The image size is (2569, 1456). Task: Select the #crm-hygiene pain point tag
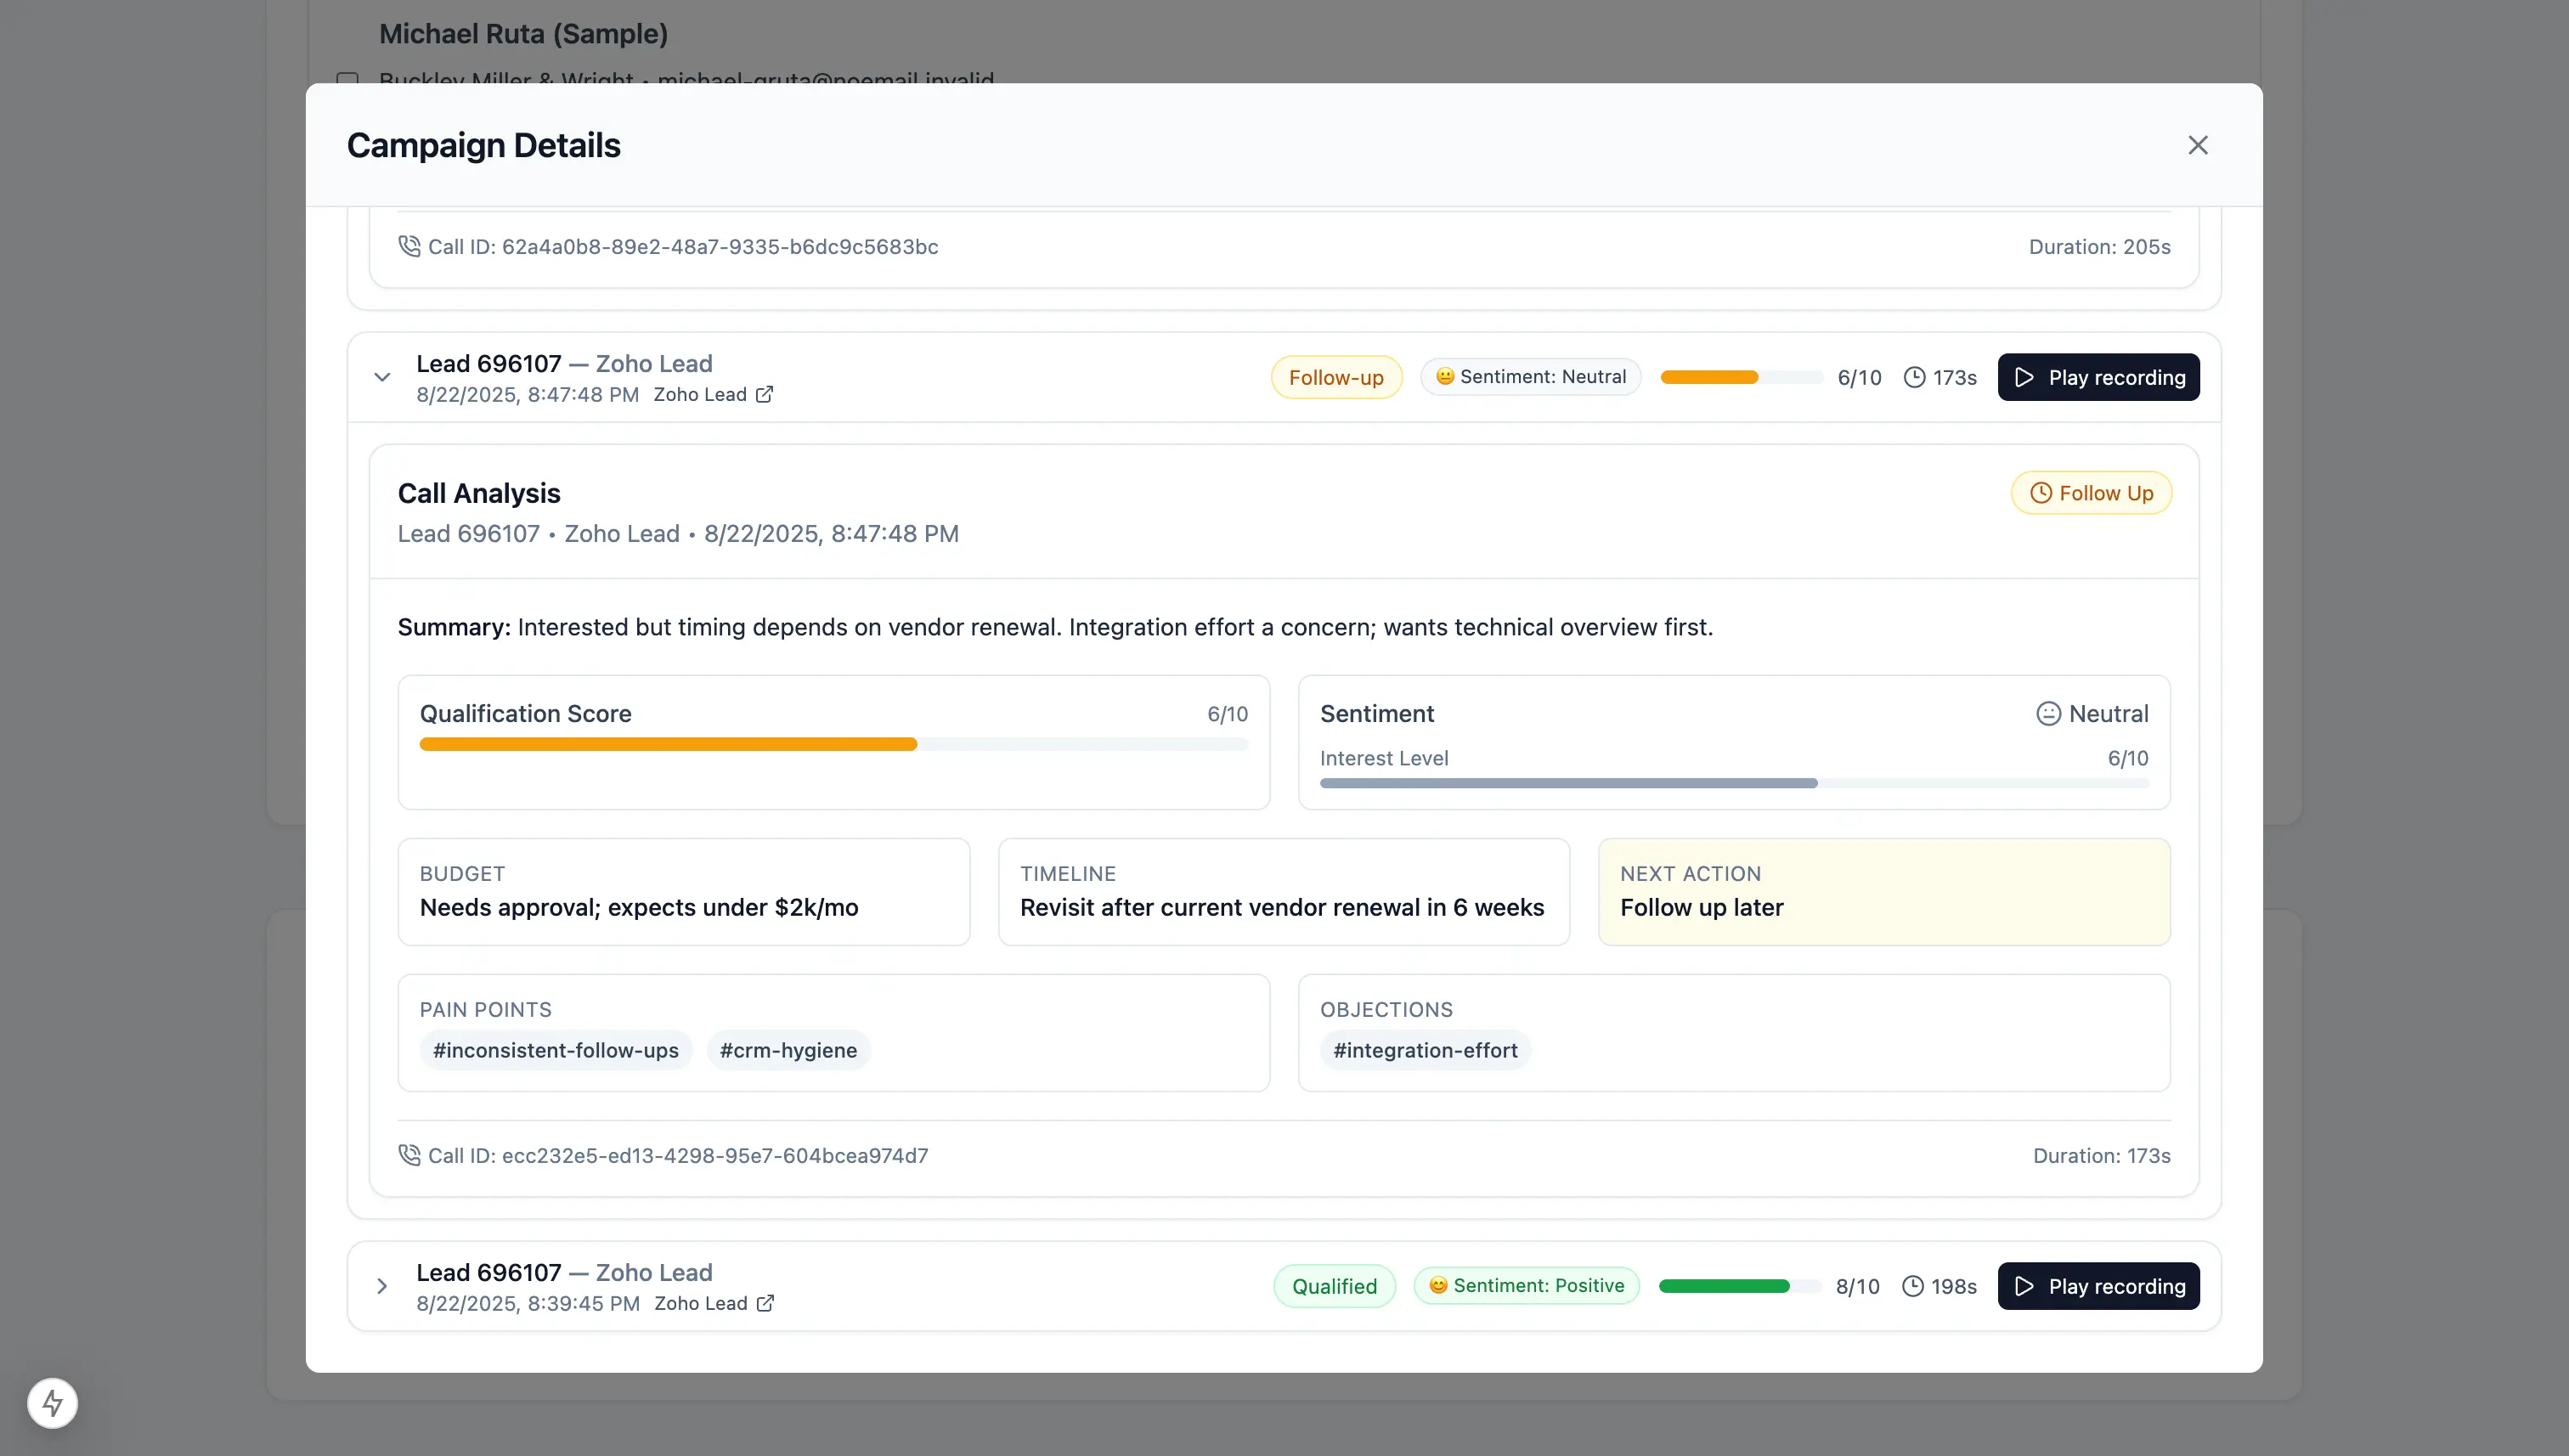coord(788,1050)
